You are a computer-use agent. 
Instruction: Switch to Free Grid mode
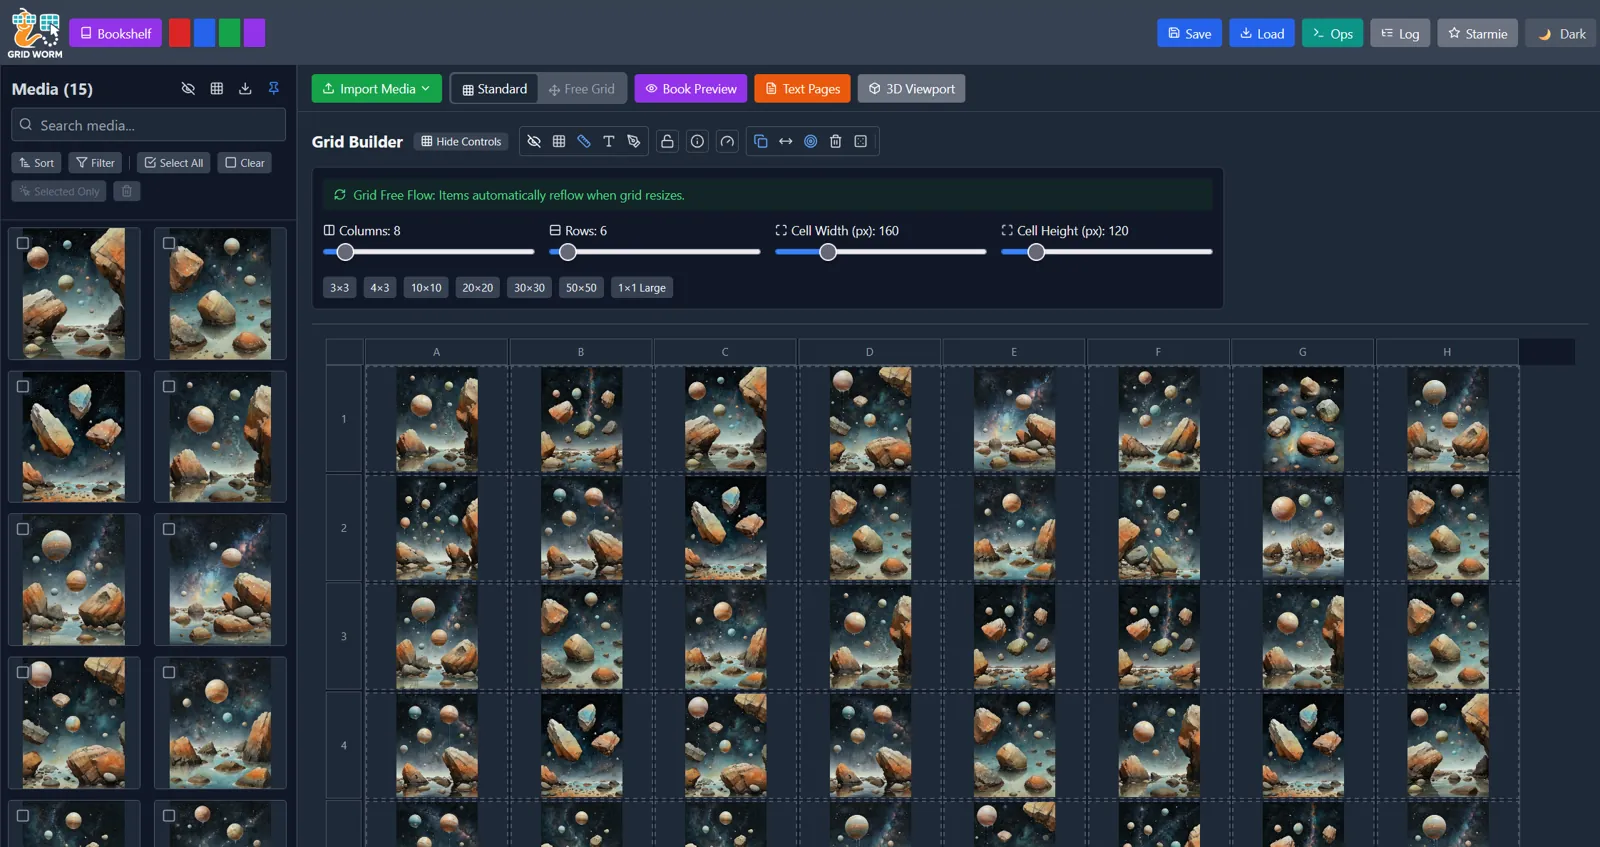pyautogui.click(x=582, y=89)
